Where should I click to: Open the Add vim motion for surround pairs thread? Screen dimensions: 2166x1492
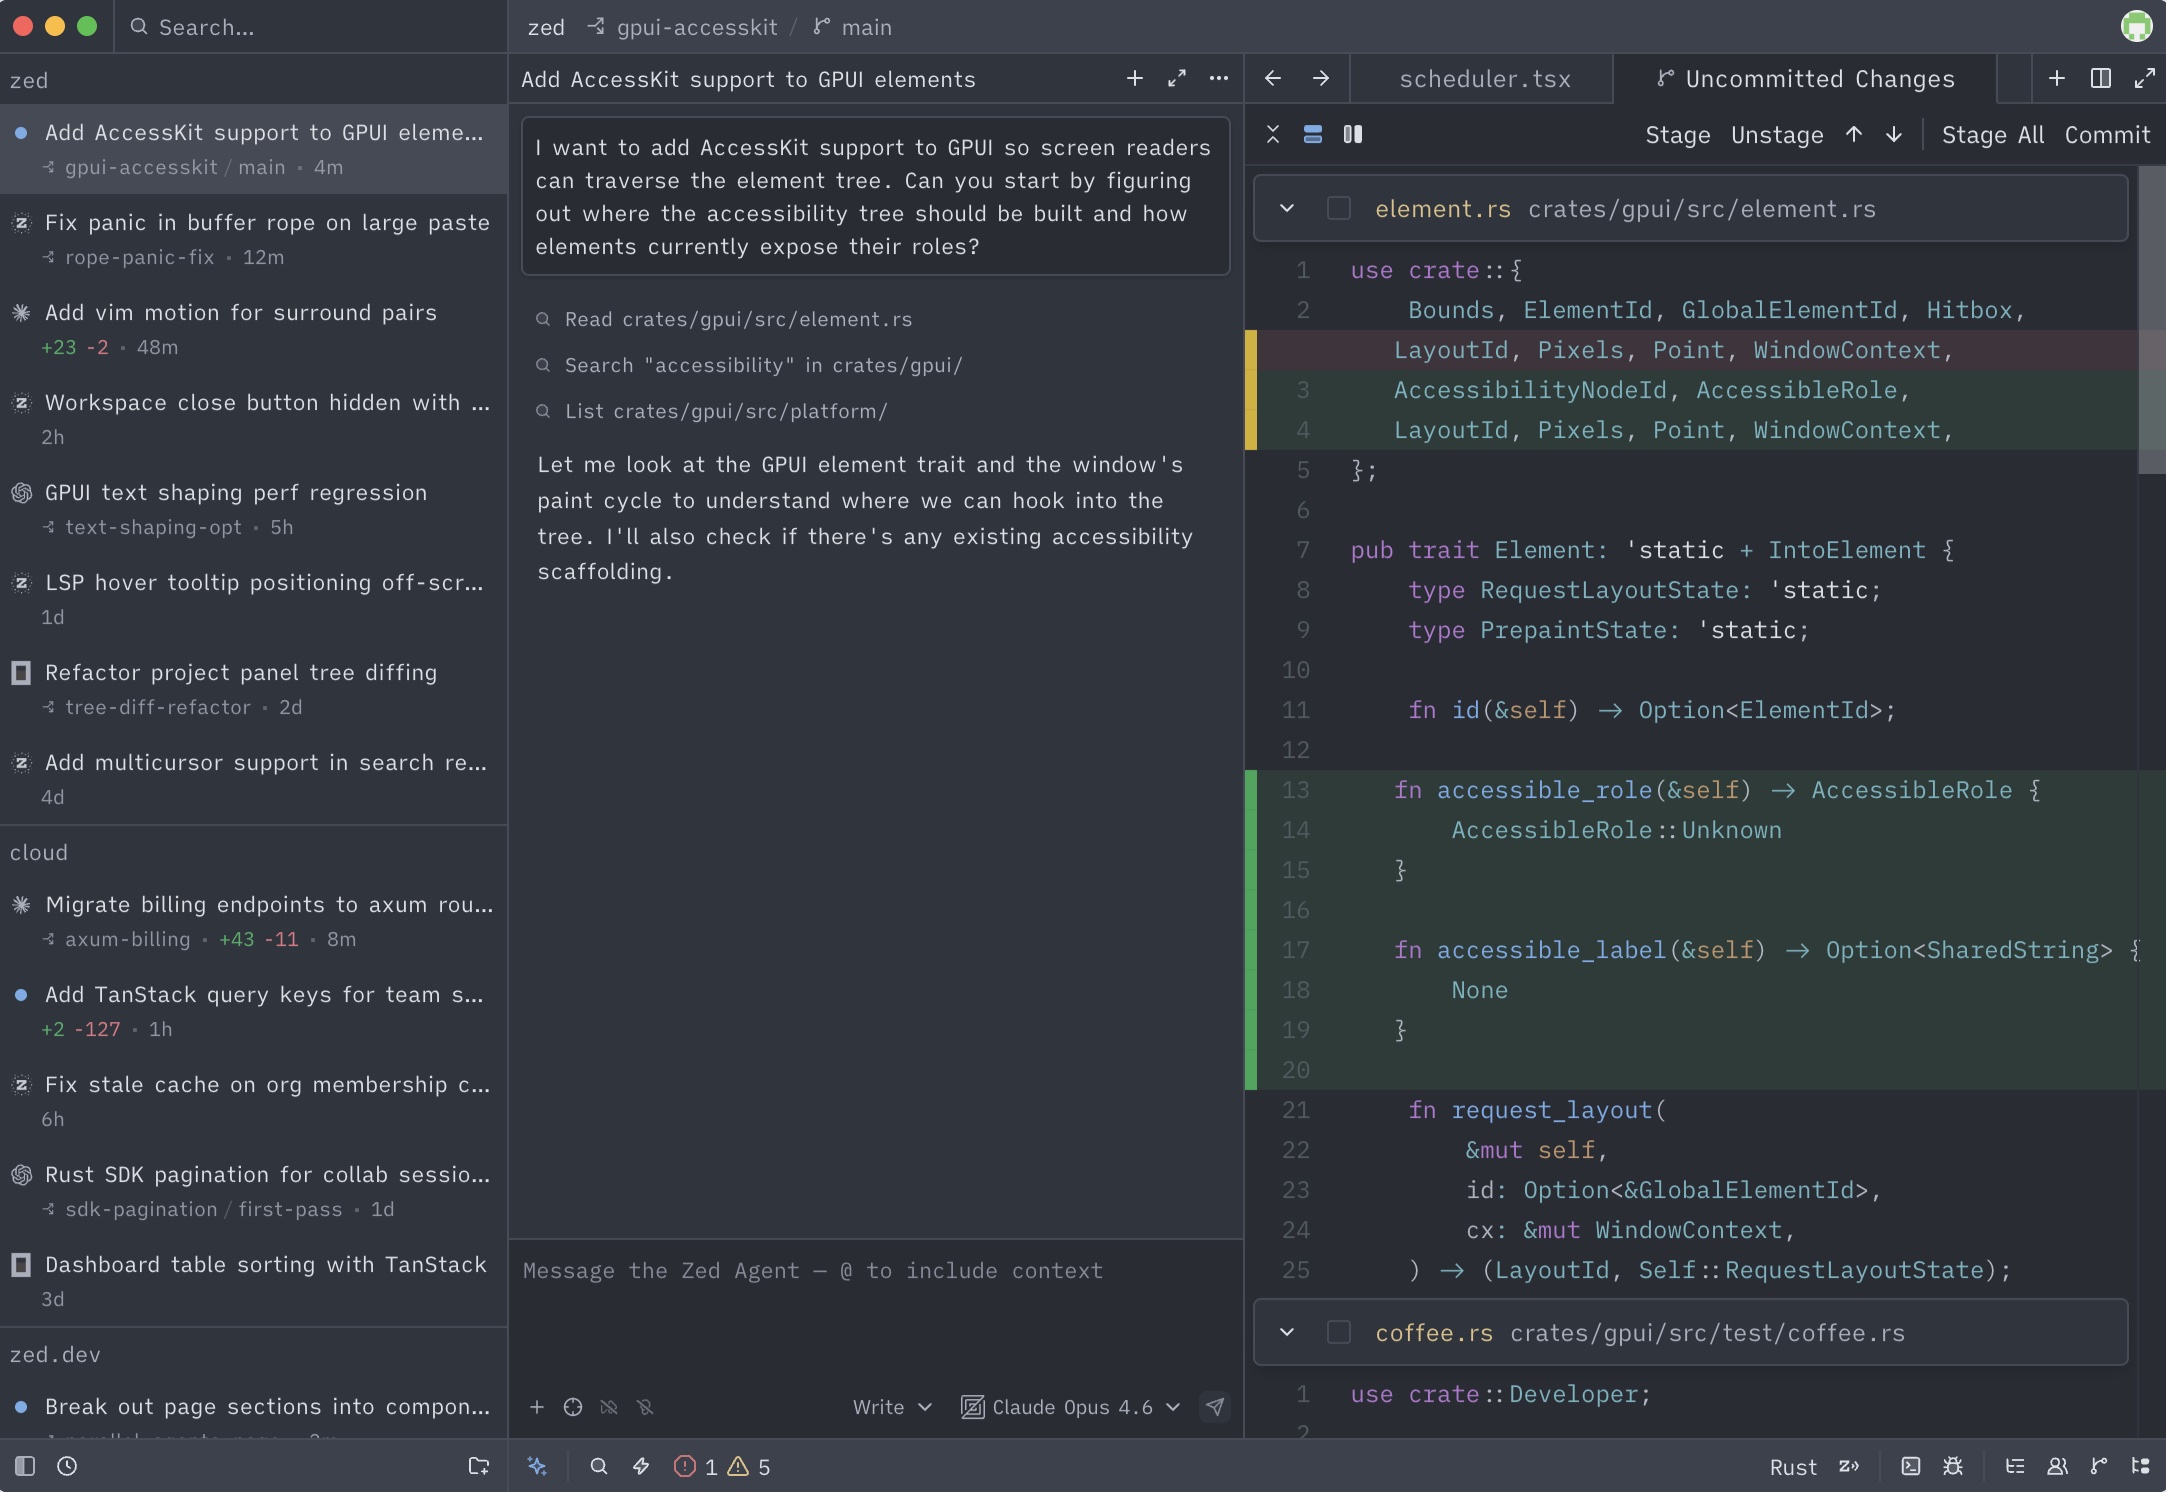pos(254,329)
